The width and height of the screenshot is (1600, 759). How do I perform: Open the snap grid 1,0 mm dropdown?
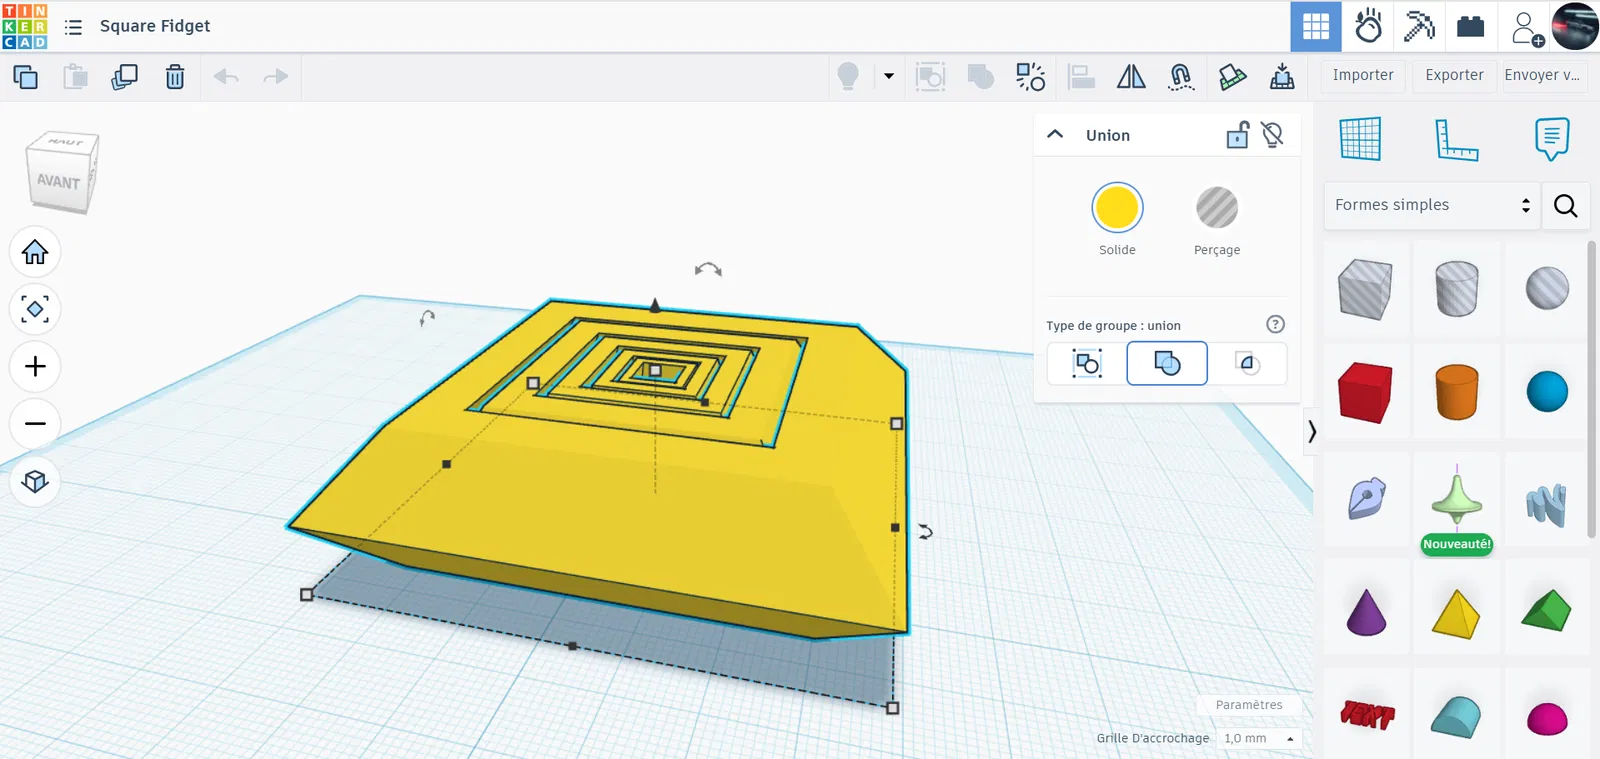coord(1259,738)
